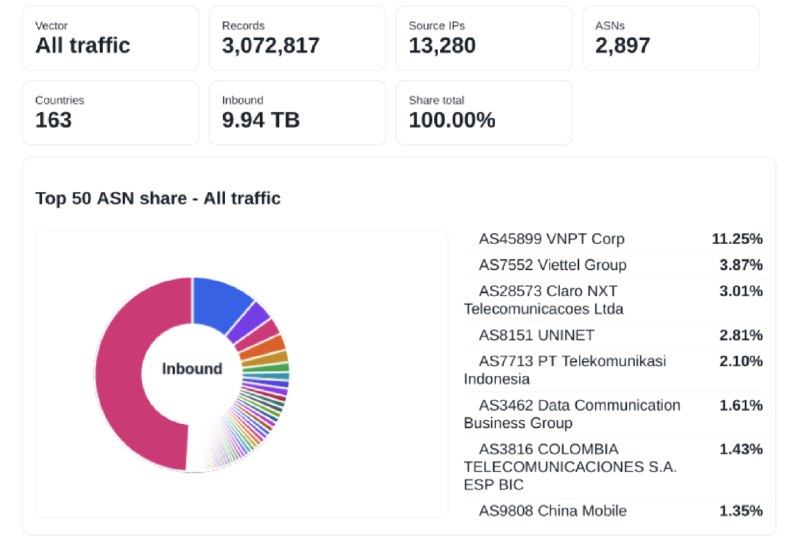
Task: Click the Inbound 9.94 TB card
Action: click(297, 113)
